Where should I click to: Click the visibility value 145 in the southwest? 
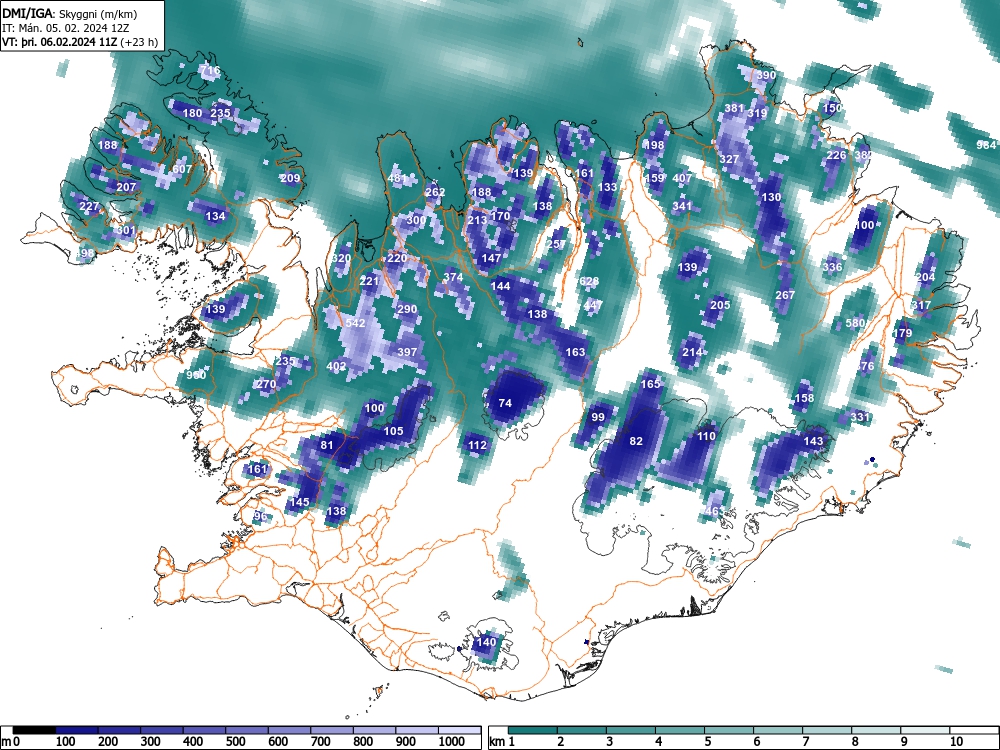[299, 502]
